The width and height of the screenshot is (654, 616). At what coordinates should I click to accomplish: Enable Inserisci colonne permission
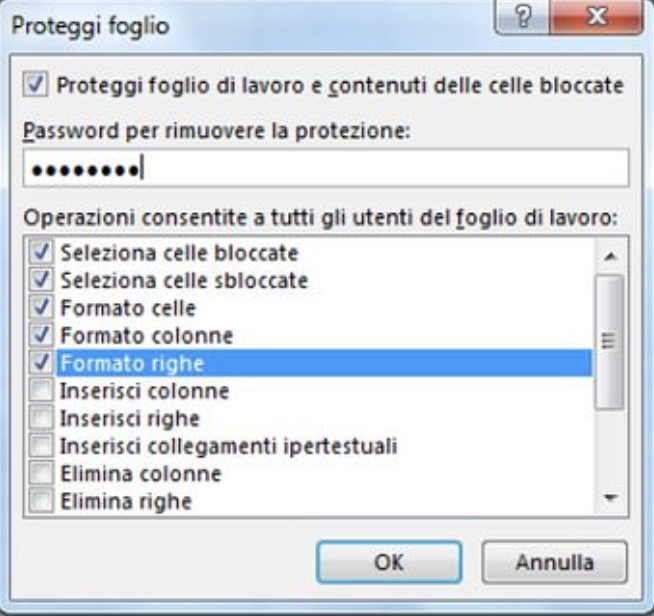pos(41,390)
